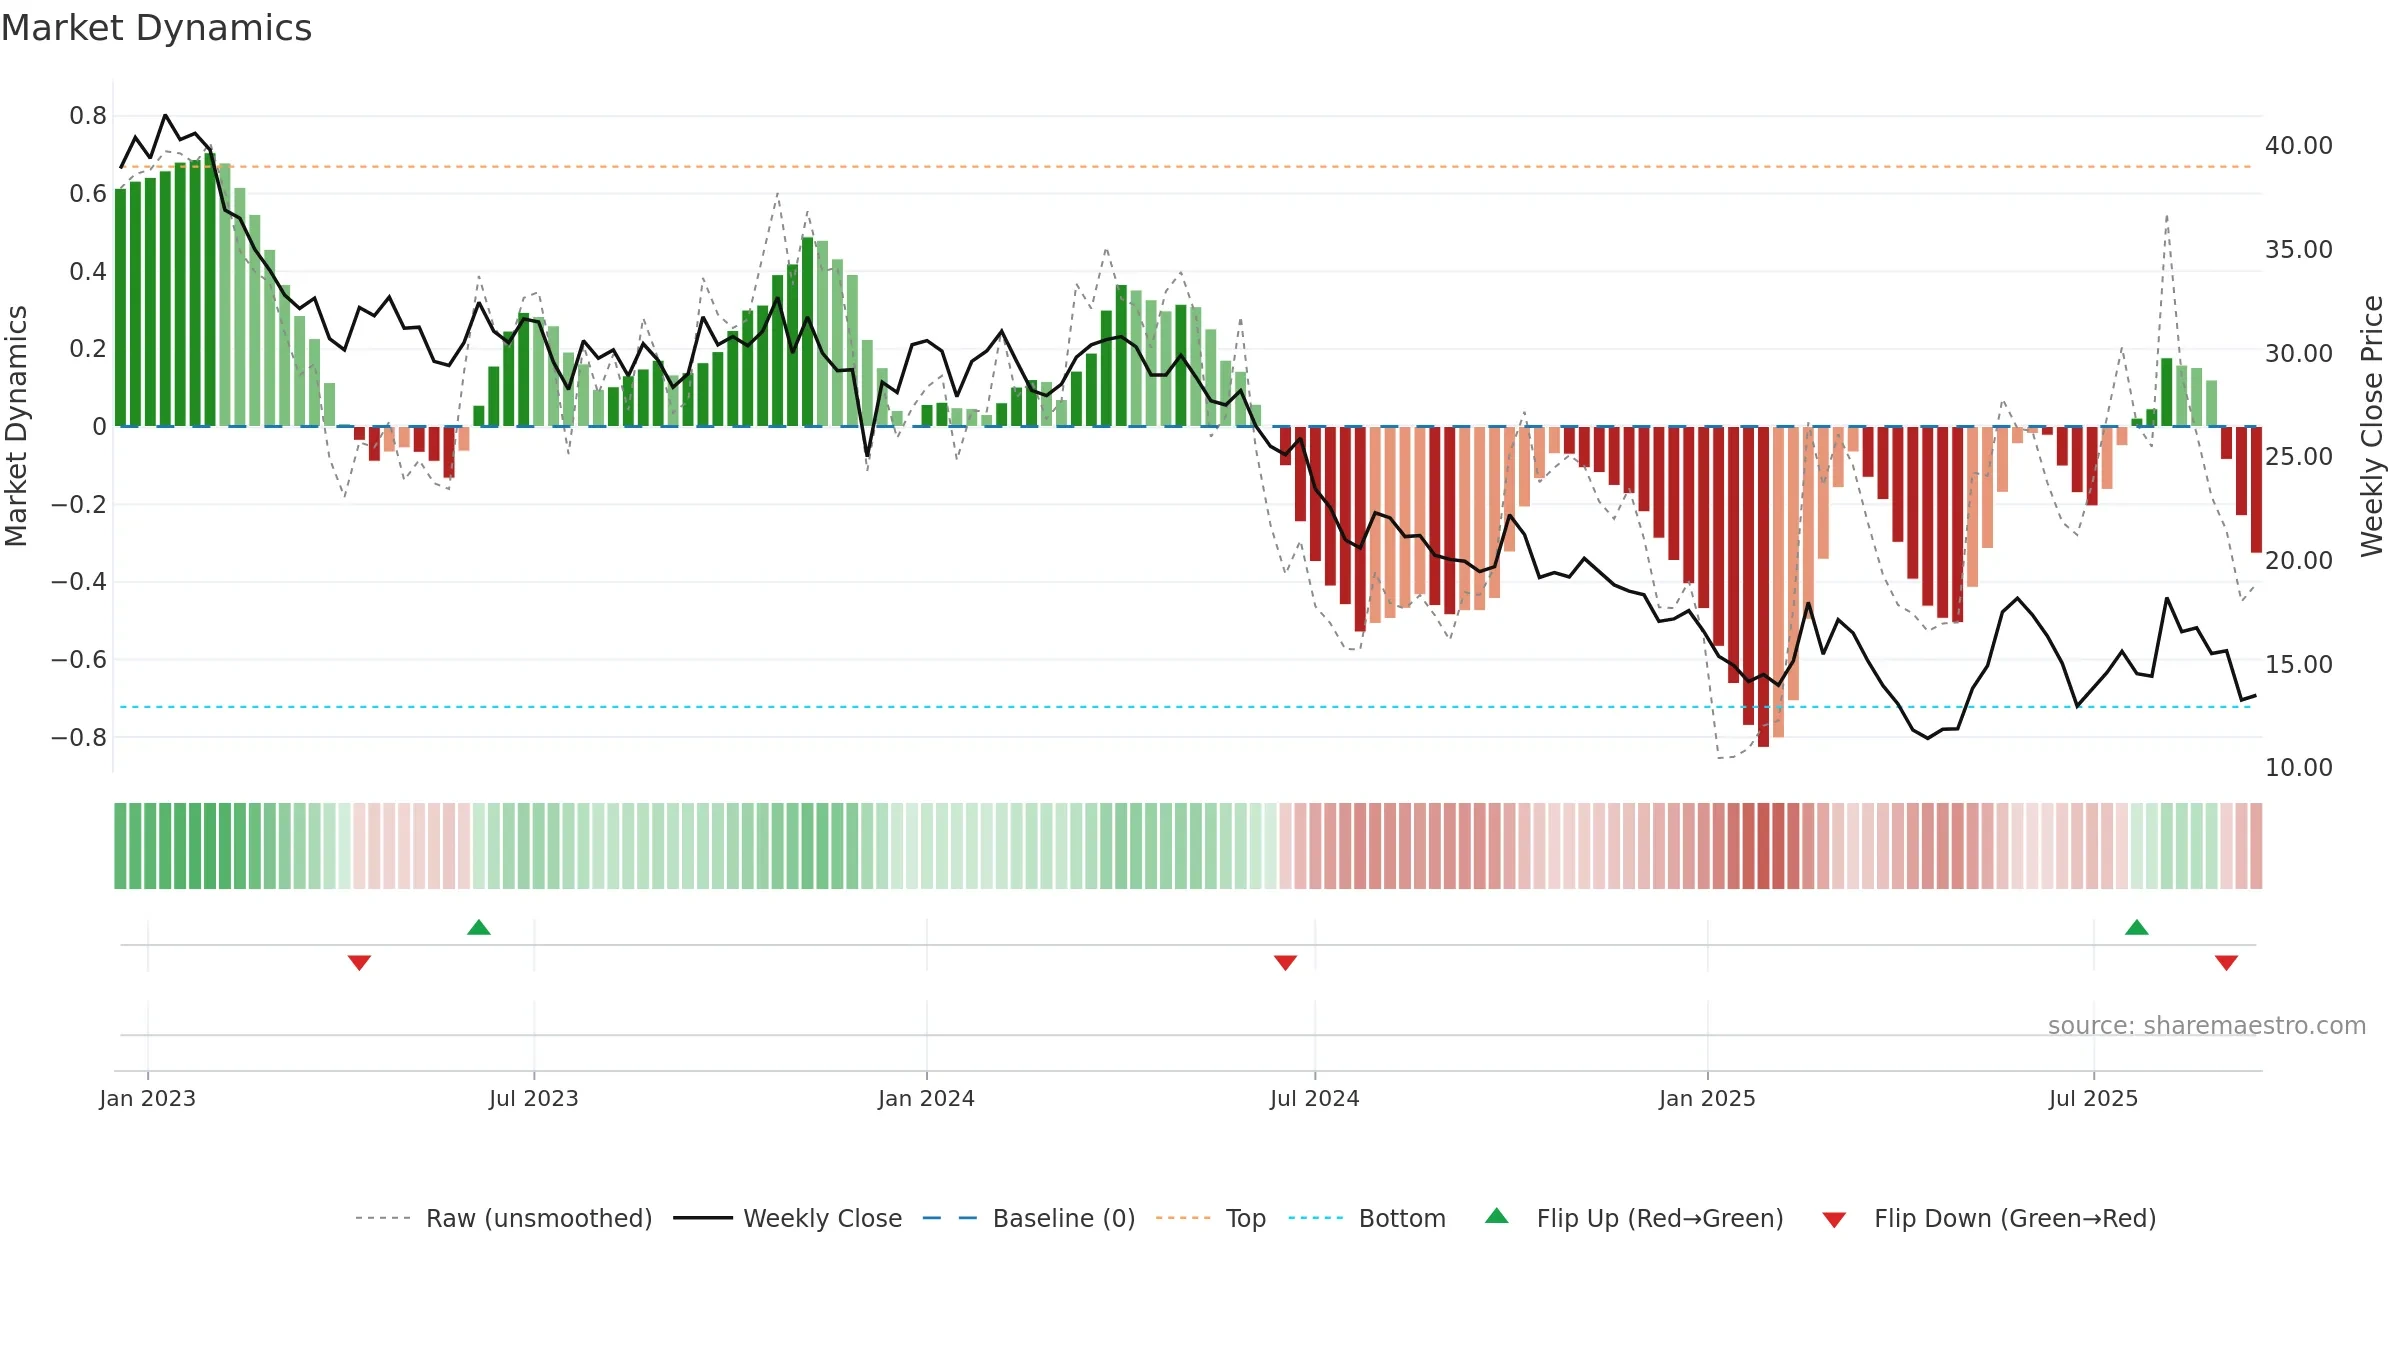Click the cyan dashed Bottom threshold line
This screenshot has width=2400, height=1350.
(x=1186, y=707)
